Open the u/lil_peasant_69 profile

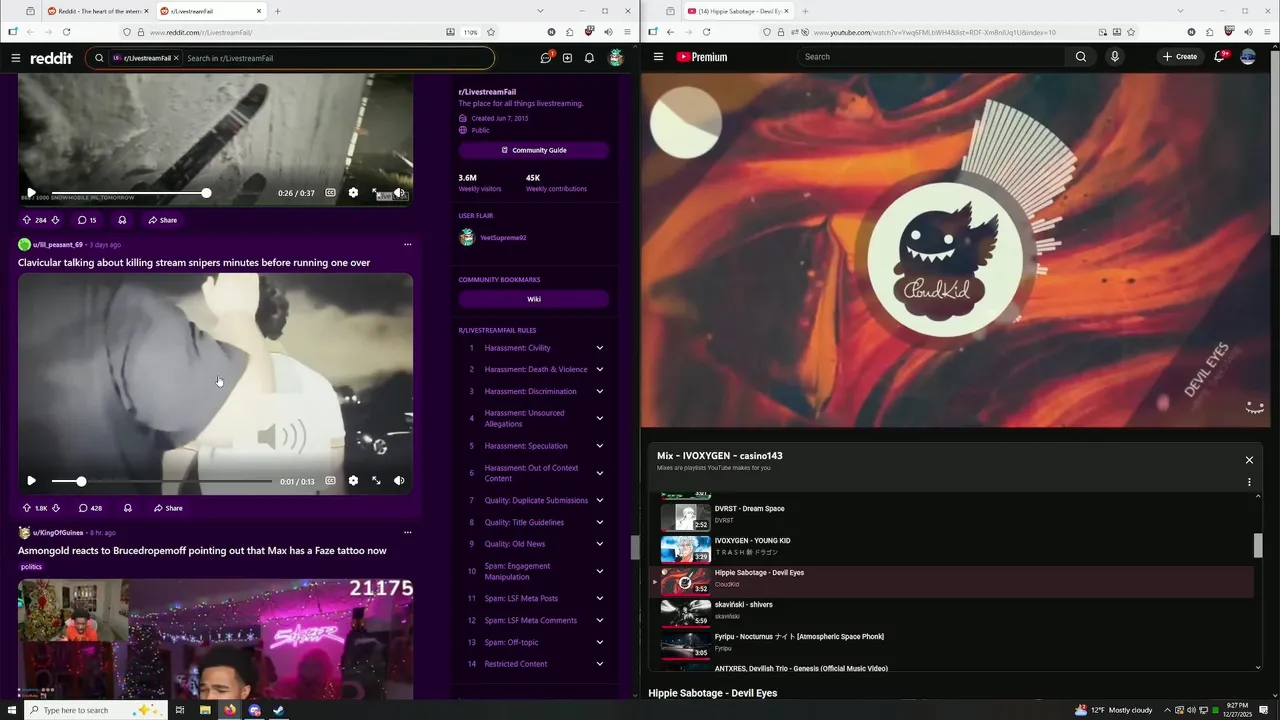click(58, 245)
